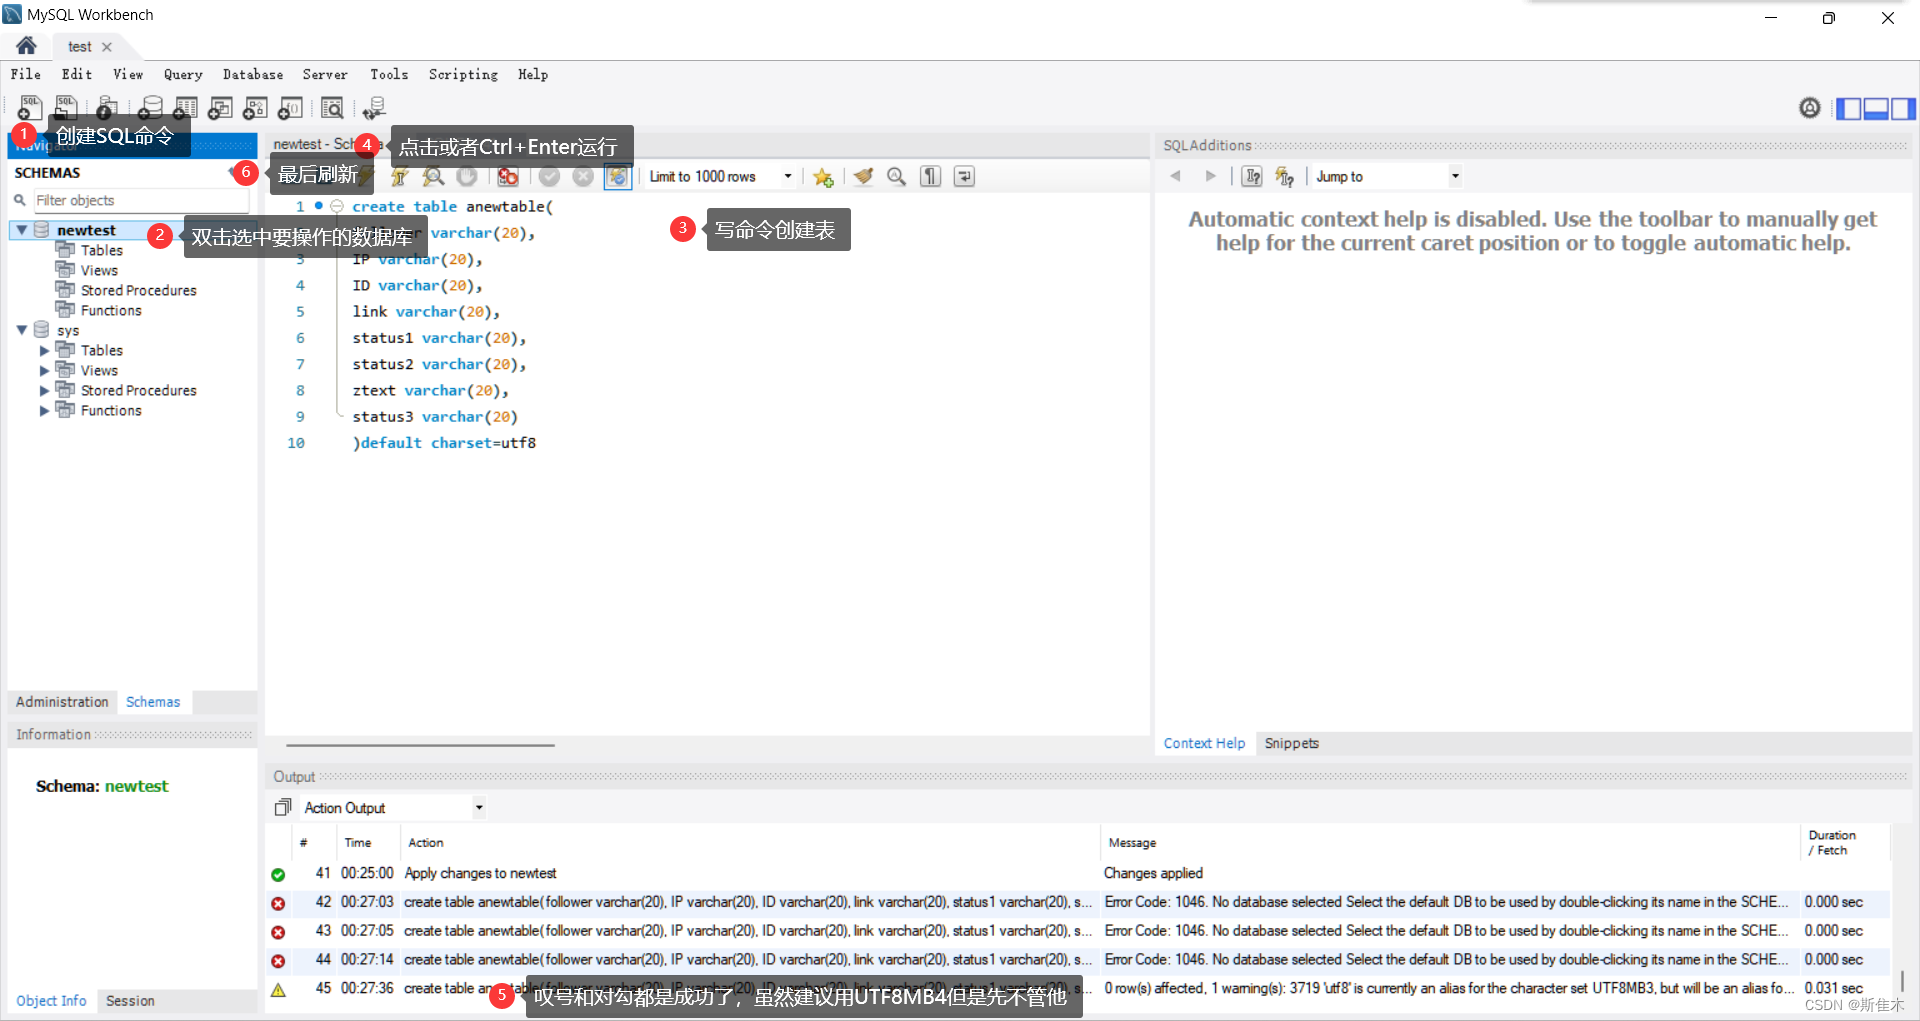Screen dimensions: 1920x1021
Task: Open Action Output dropdown
Action: coord(479,807)
